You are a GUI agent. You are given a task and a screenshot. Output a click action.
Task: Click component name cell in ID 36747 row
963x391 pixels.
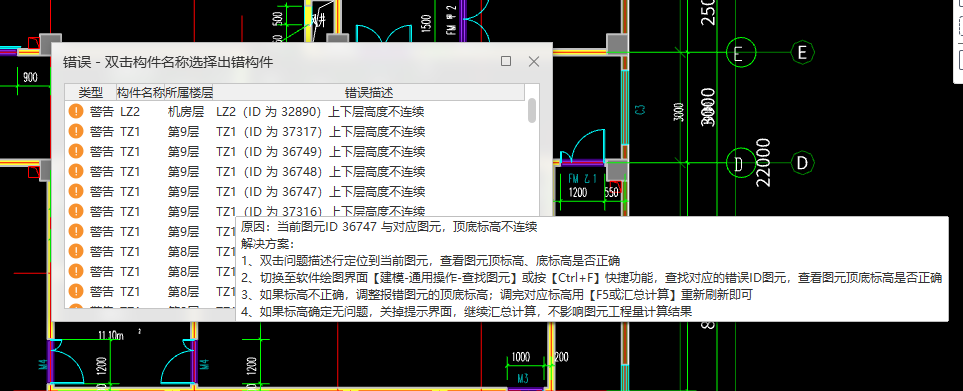130,192
